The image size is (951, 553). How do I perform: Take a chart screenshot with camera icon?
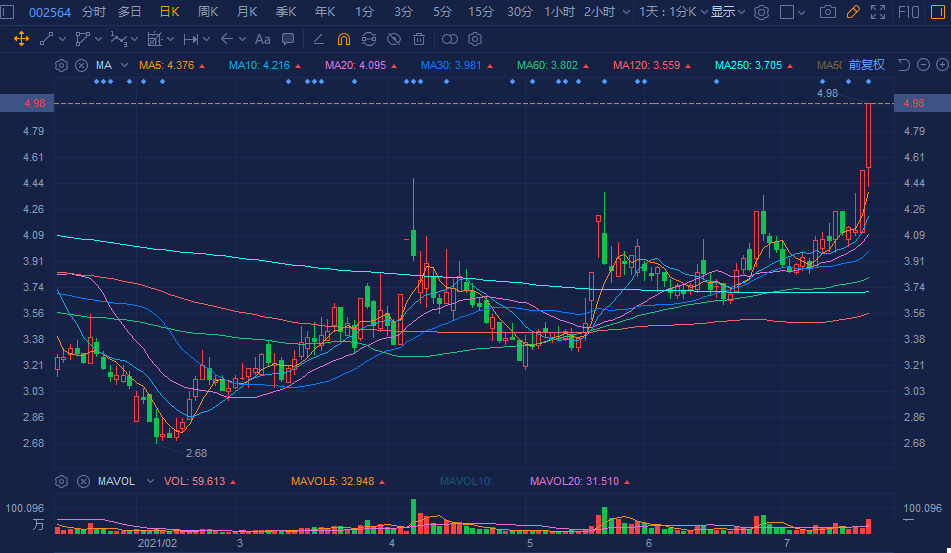pyautogui.click(x=827, y=12)
